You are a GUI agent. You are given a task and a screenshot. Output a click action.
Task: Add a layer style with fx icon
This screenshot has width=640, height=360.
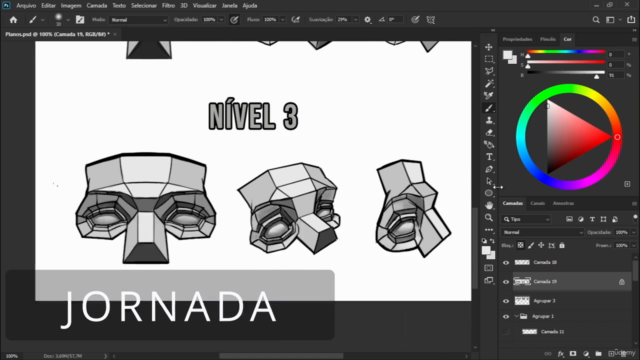coord(561,354)
